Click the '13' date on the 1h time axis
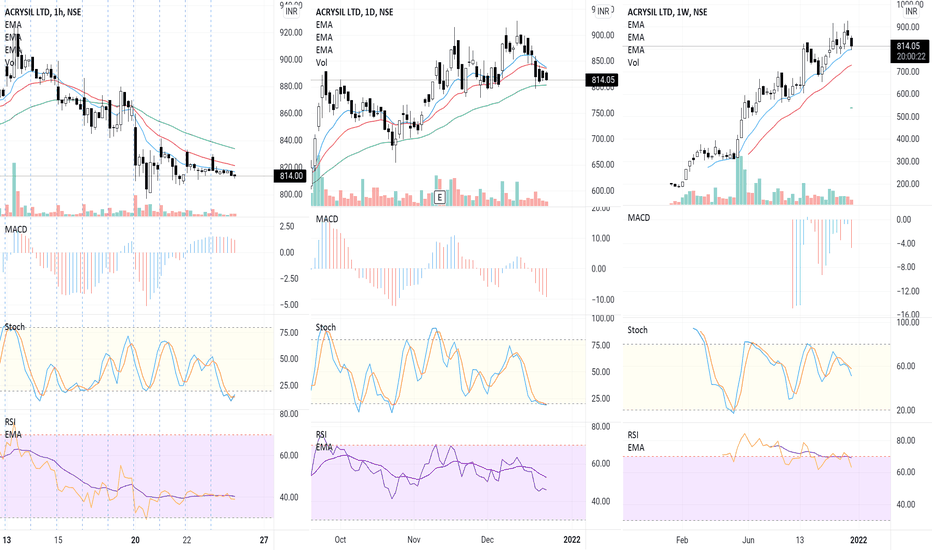The height and width of the screenshot is (550, 932). pyautogui.click(x=7, y=540)
